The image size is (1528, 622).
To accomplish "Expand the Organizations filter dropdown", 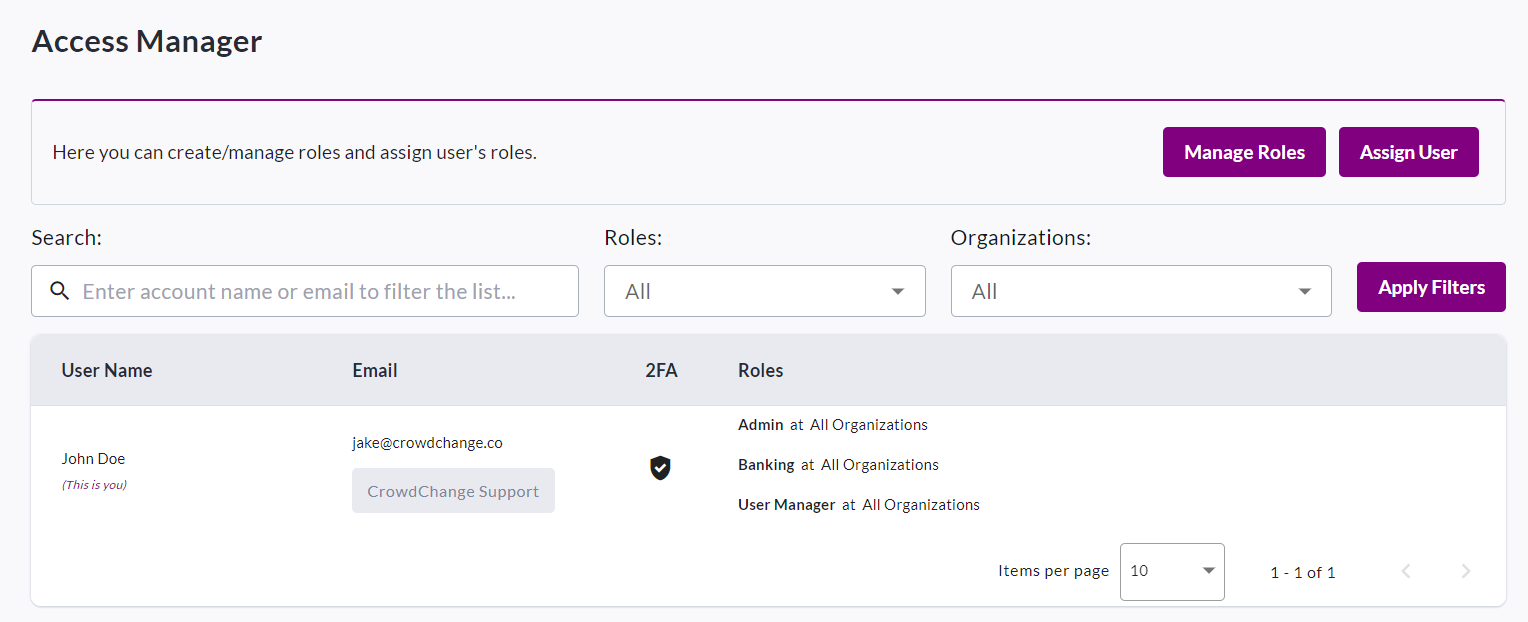I will point(1140,291).
